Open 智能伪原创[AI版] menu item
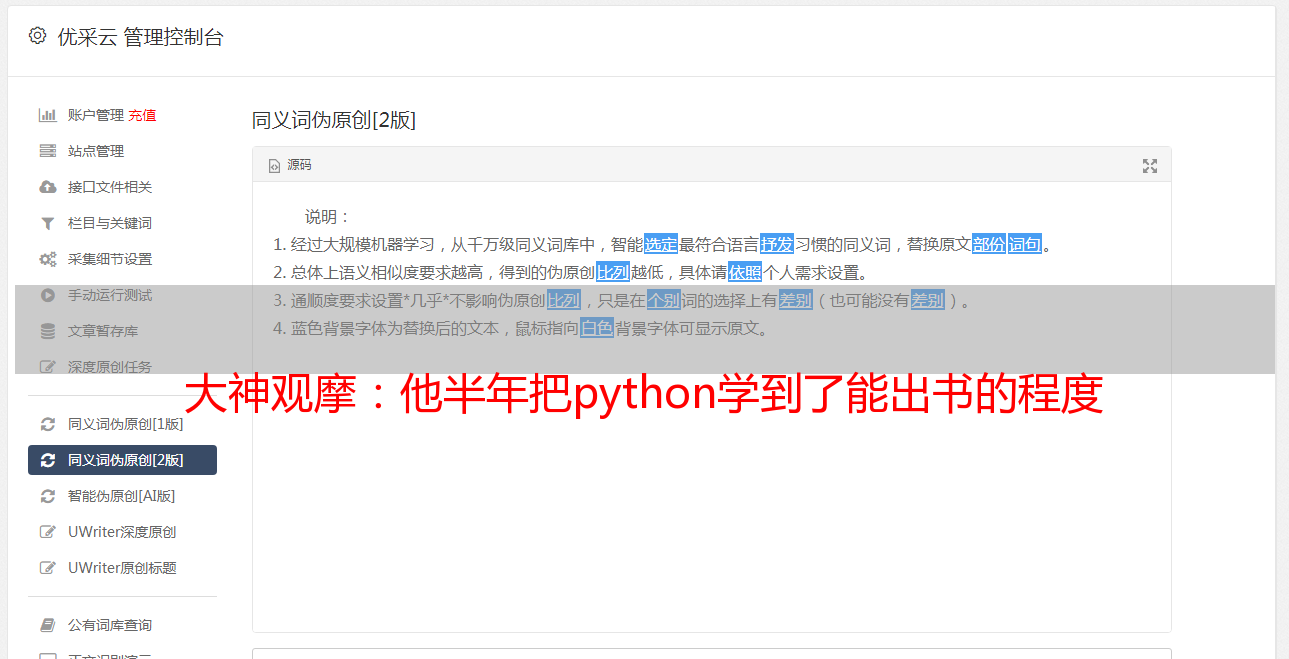This screenshot has height=659, width=1289. pyautogui.click(x=122, y=496)
